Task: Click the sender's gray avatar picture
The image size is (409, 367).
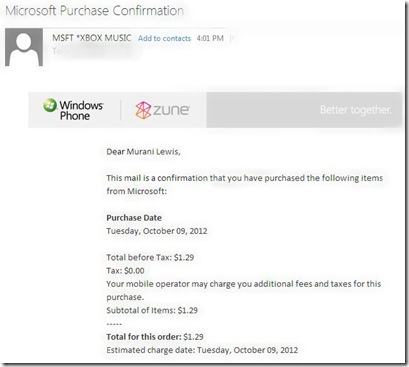Action: (24, 47)
